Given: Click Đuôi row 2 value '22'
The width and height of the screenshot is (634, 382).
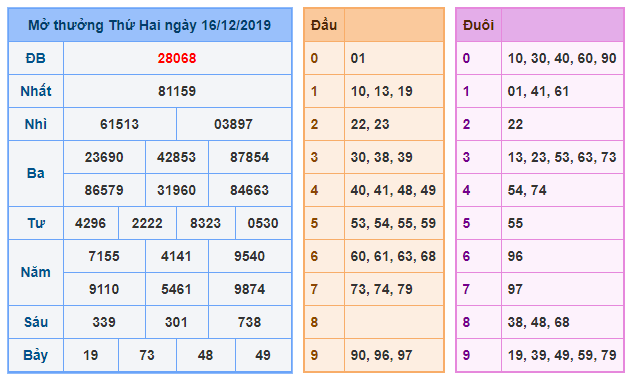Looking at the screenshot, I should click(x=516, y=124).
